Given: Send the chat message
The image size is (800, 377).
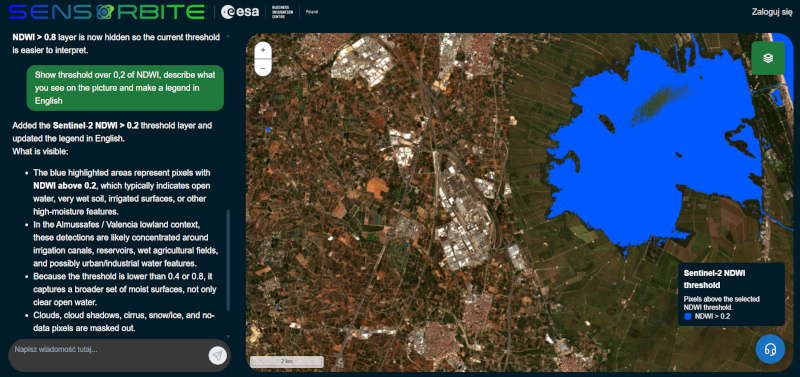Looking at the screenshot, I should (x=218, y=356).
